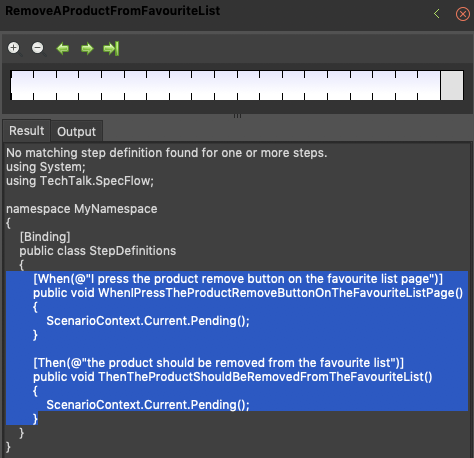Go to previous item with left green arrow
The width and height of the screenshot is (474, 458).
63,49
